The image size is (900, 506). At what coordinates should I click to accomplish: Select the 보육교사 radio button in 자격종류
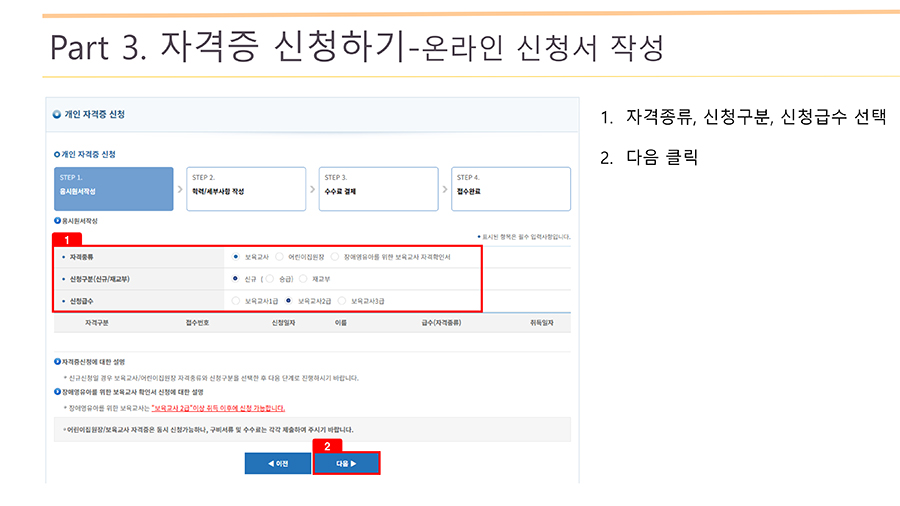(x=235, y=256)
